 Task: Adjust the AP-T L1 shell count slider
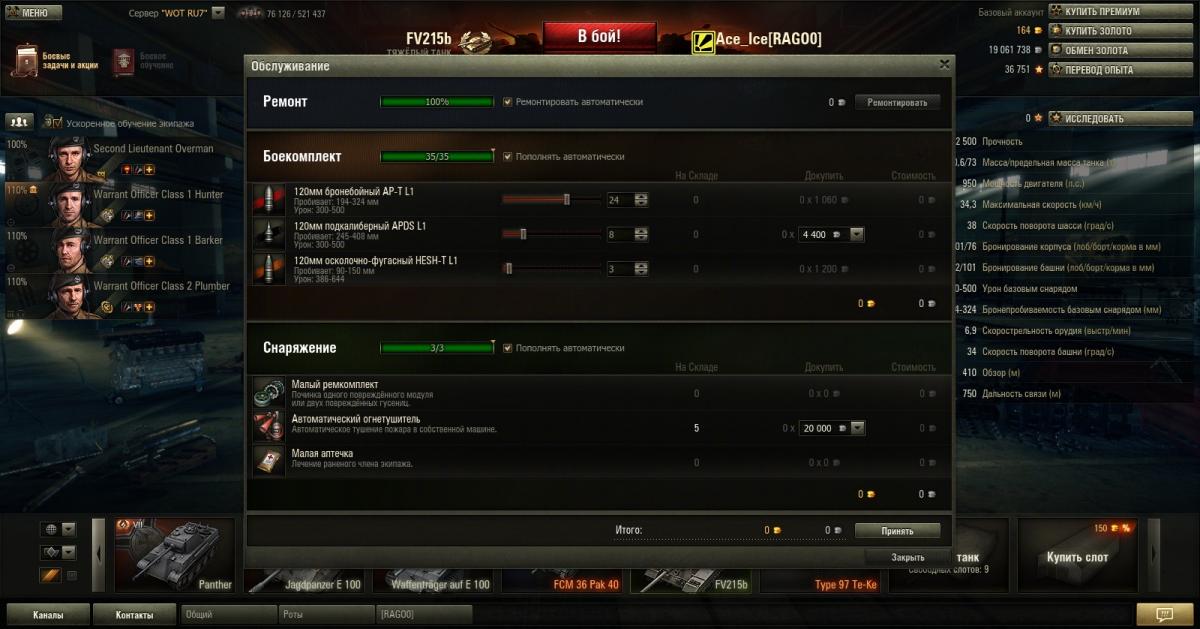coord(551,200)
